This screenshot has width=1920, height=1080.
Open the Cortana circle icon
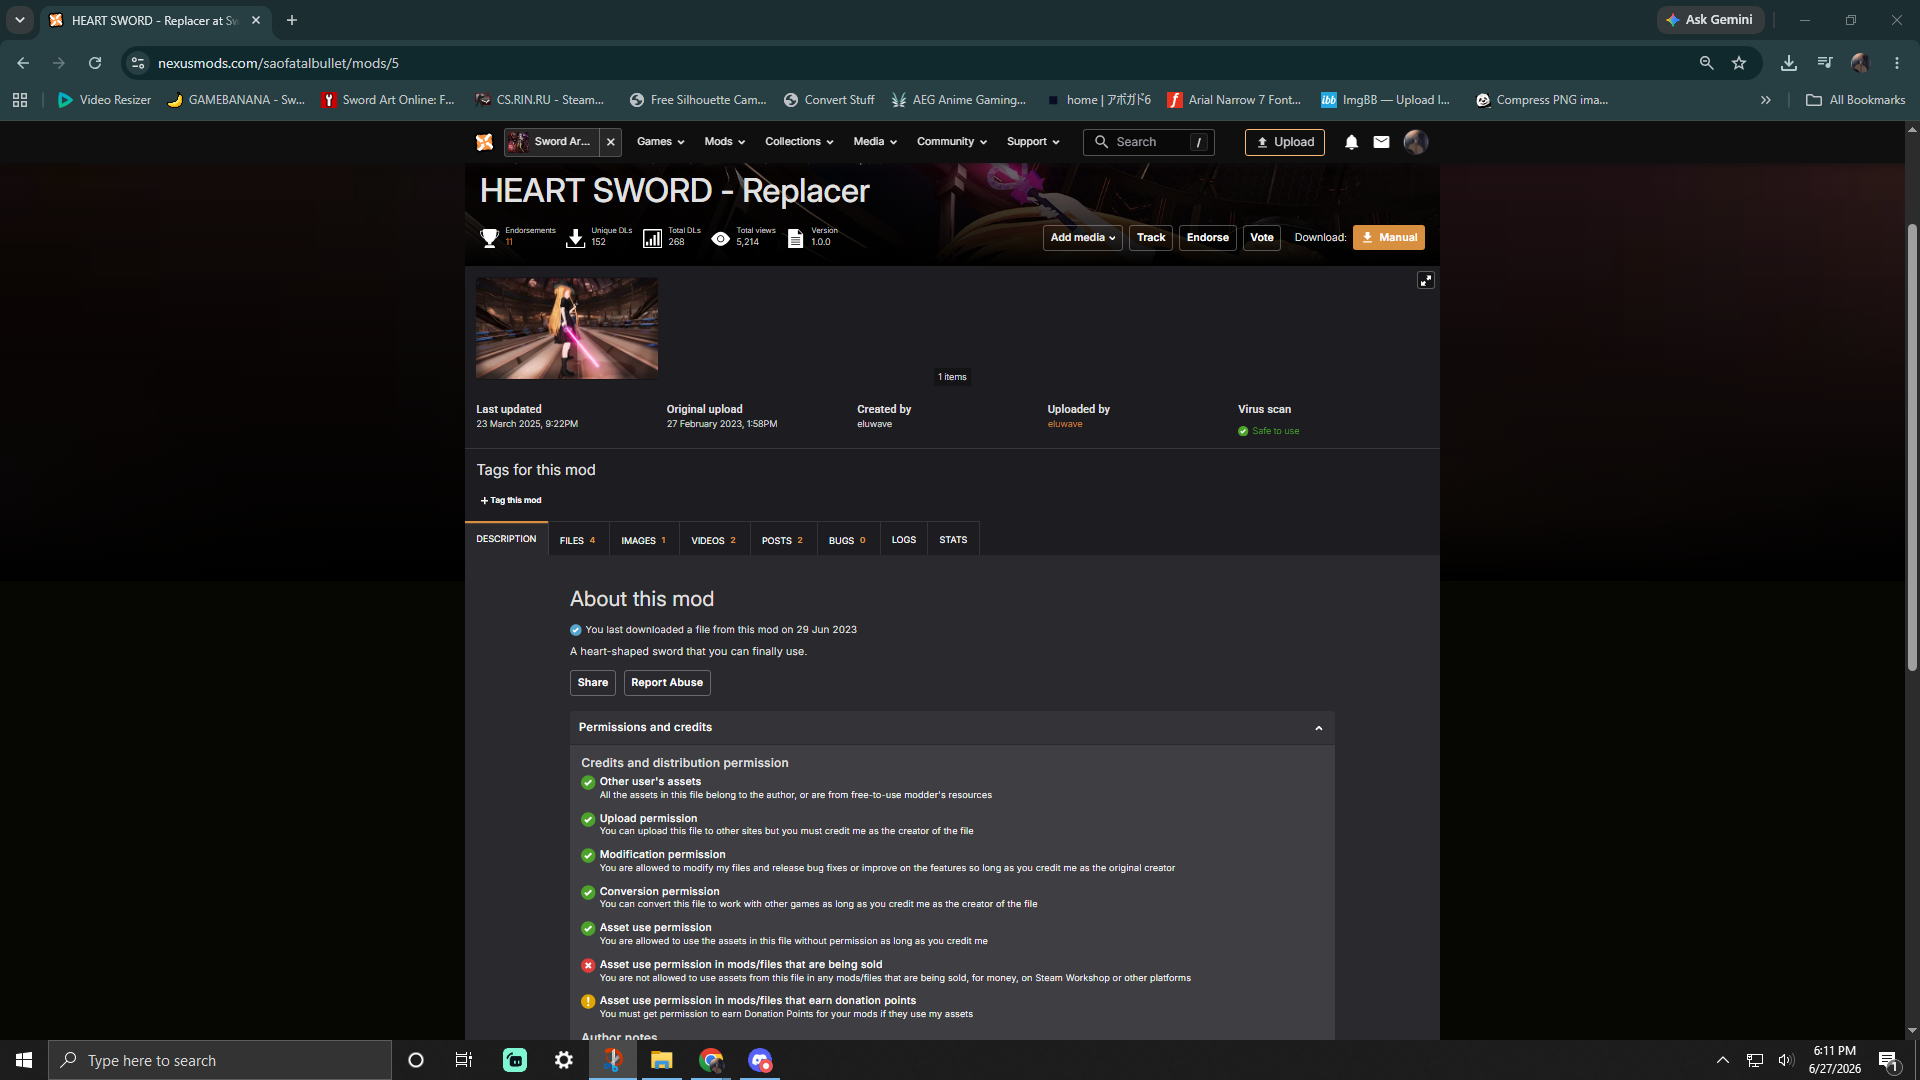[x=416, y=1060]
